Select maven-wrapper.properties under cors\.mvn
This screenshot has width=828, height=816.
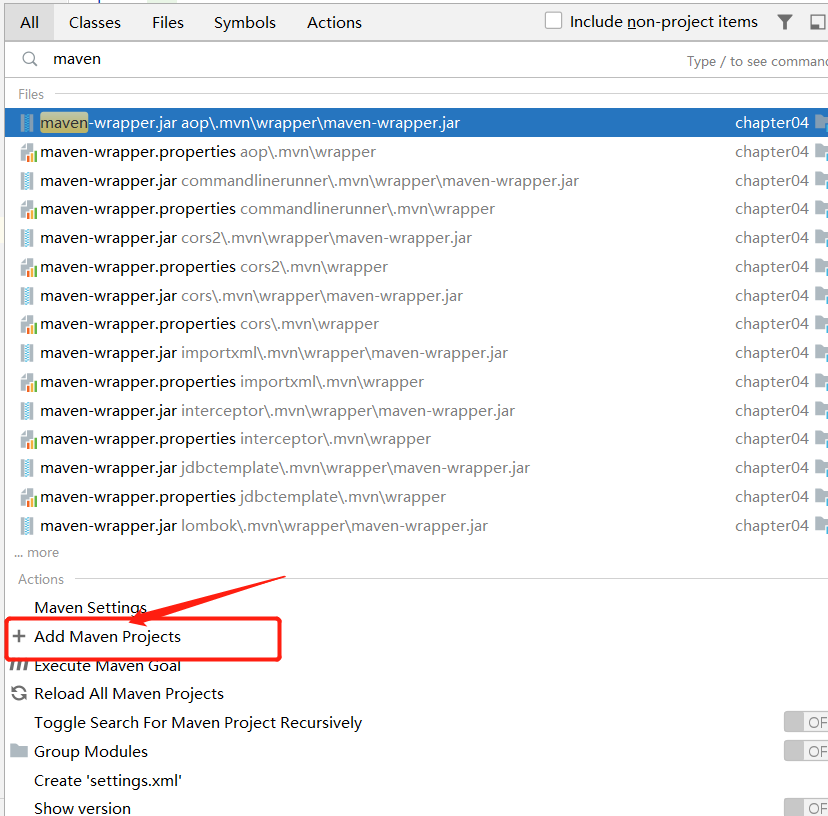point(416,324)
